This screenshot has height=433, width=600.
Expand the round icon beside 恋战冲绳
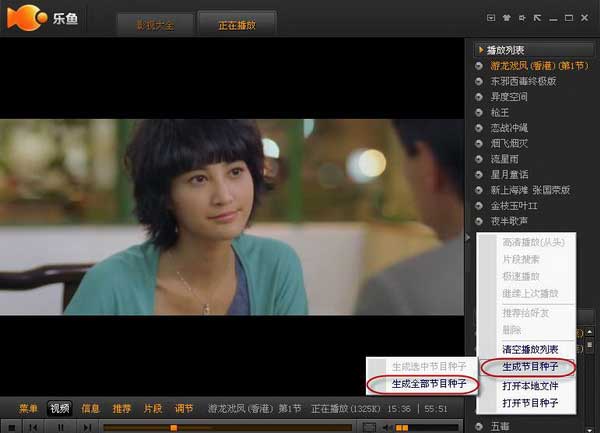[479, 128]
